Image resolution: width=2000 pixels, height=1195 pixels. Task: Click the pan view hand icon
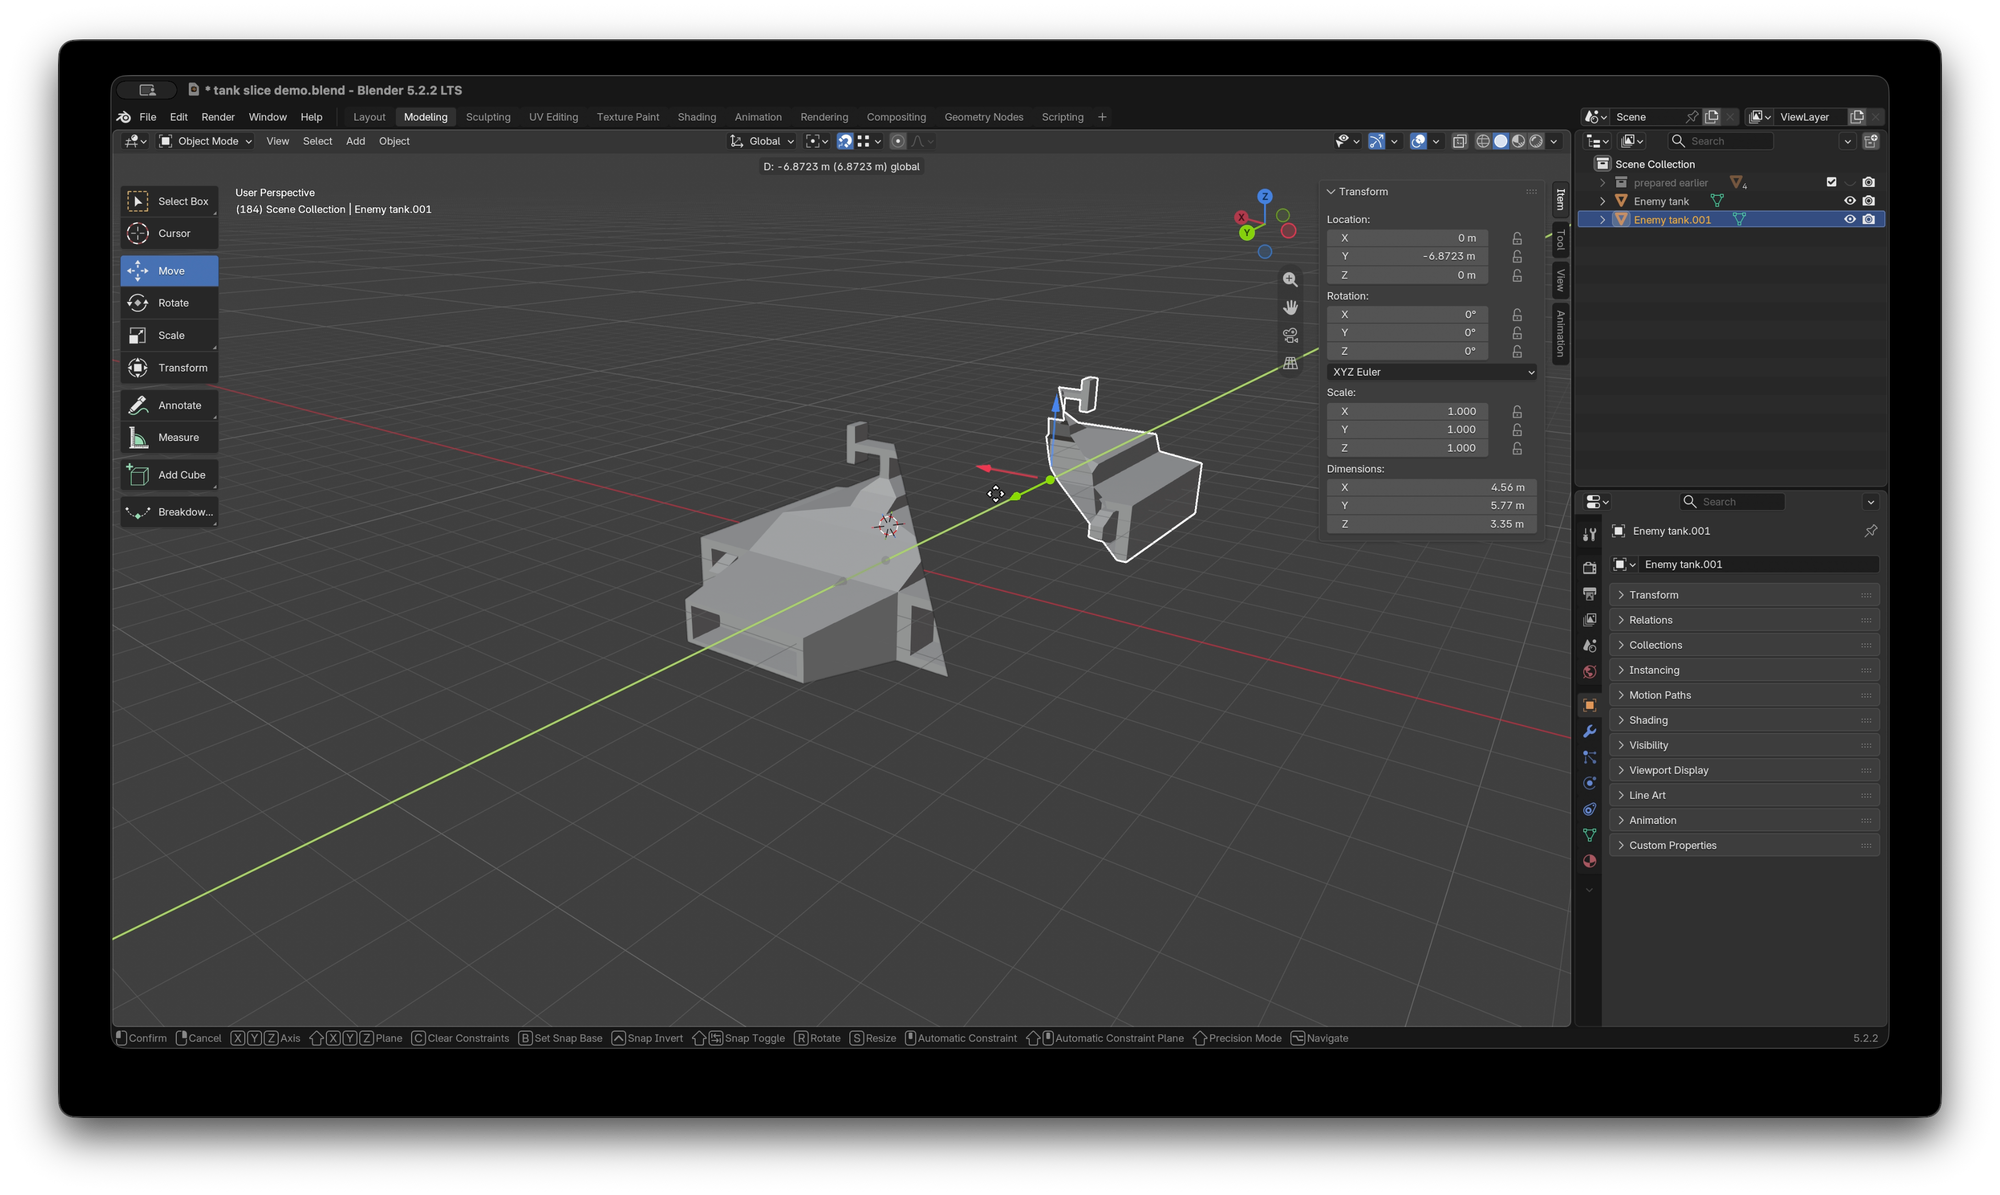click(1290, 307)
